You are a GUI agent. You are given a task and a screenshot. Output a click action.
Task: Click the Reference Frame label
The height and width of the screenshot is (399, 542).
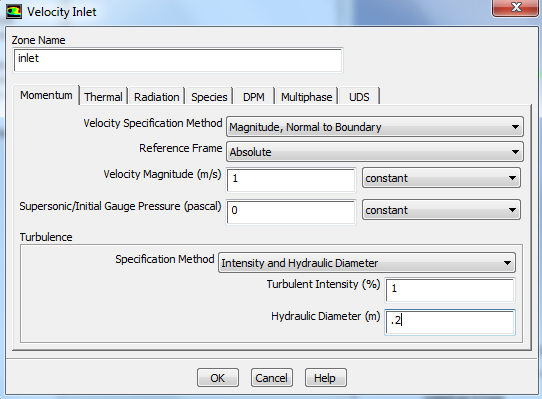pos(181,148)
